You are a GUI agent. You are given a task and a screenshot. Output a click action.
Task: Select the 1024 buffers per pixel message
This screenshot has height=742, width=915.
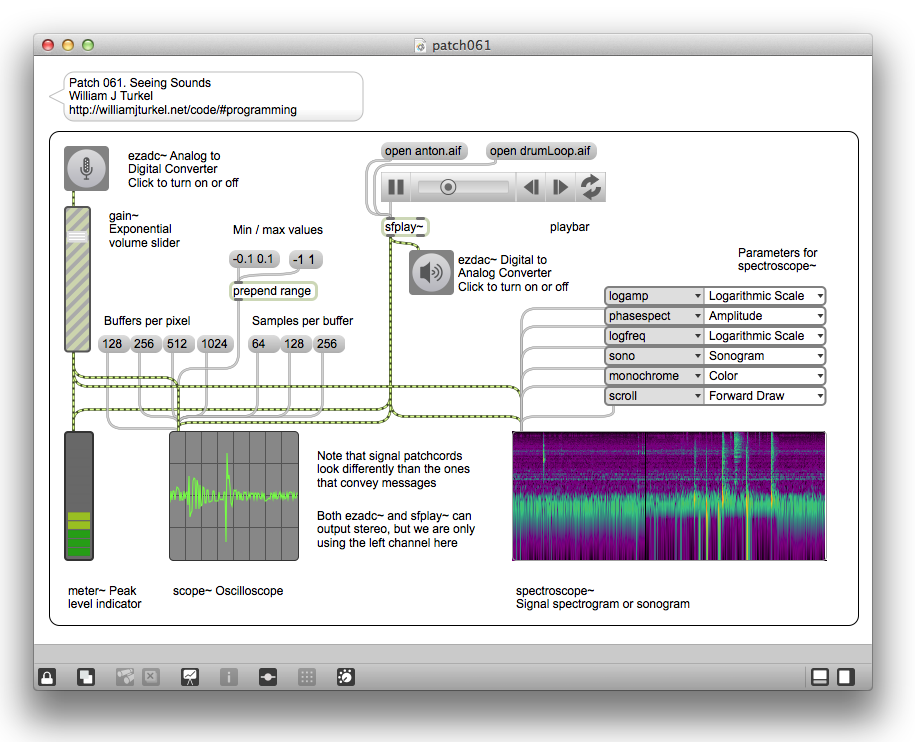tap(214, 344)
